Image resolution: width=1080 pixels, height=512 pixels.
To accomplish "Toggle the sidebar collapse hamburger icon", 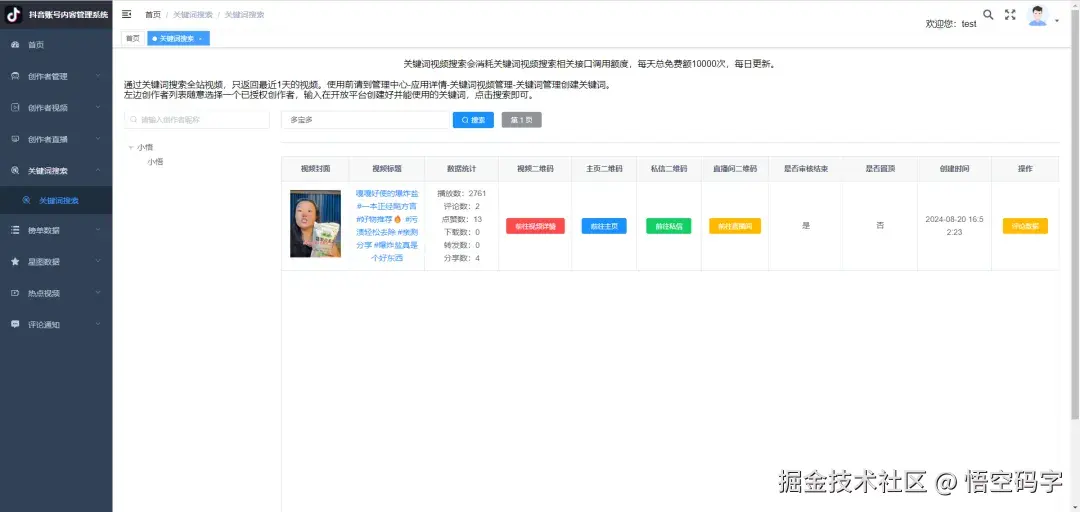I will pyautogui.click(x=127, y=14).
